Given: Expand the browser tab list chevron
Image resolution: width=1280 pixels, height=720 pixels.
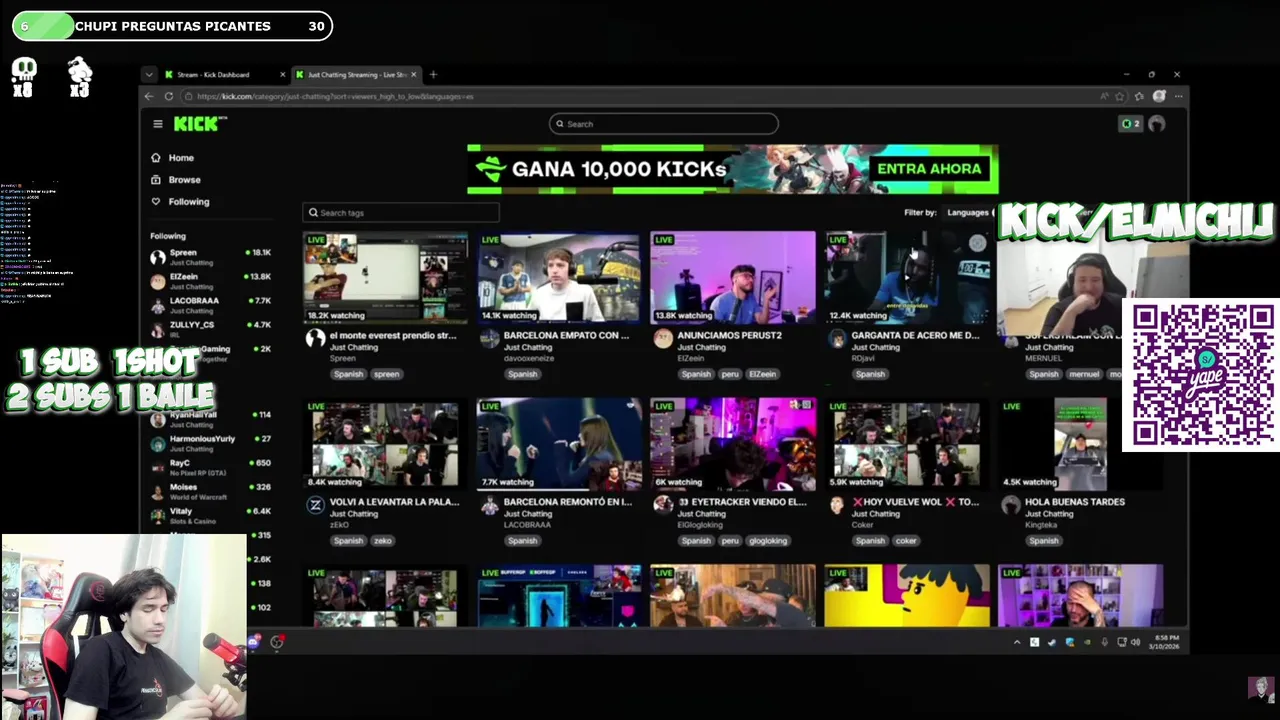Looking at the screenshot, I should click(149, 74).
